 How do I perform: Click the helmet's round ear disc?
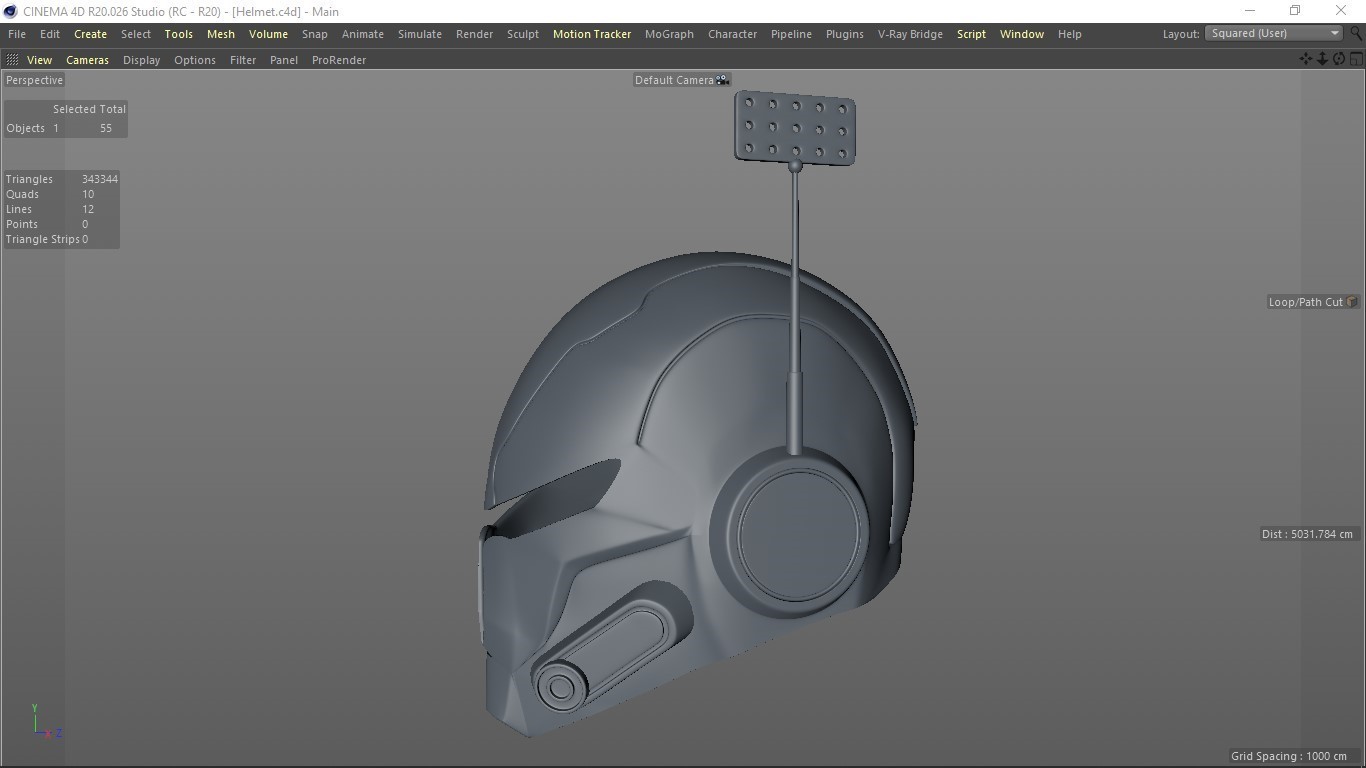click(x=798, y=533)
